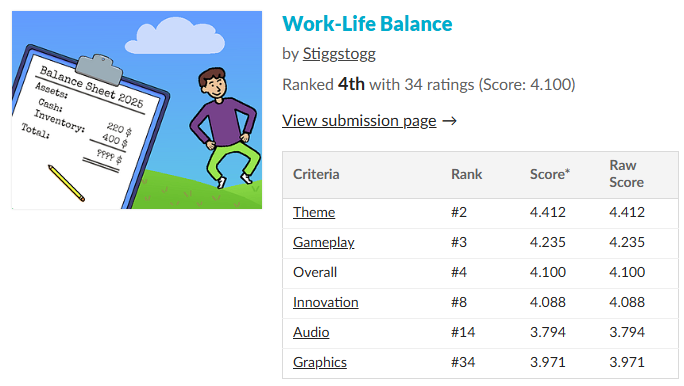Open the Work-Life Balance game title link
Viewport: 684px width, 386px height.
click(x=367, y=24)
